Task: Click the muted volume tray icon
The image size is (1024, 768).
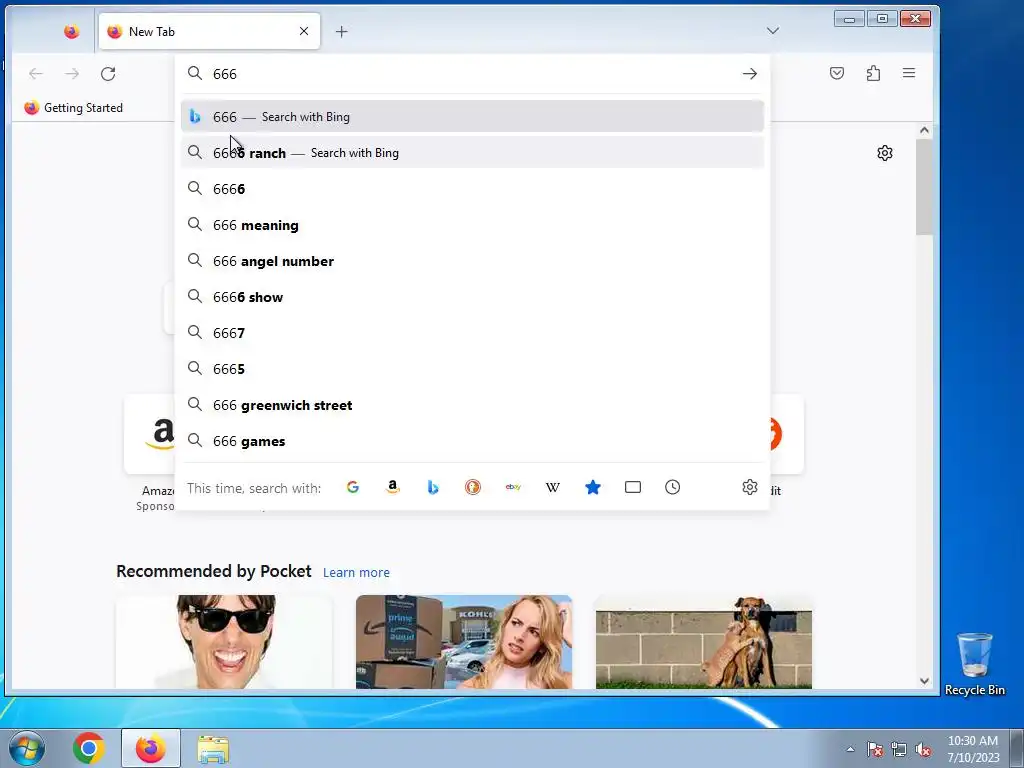Action: [923, 749]
